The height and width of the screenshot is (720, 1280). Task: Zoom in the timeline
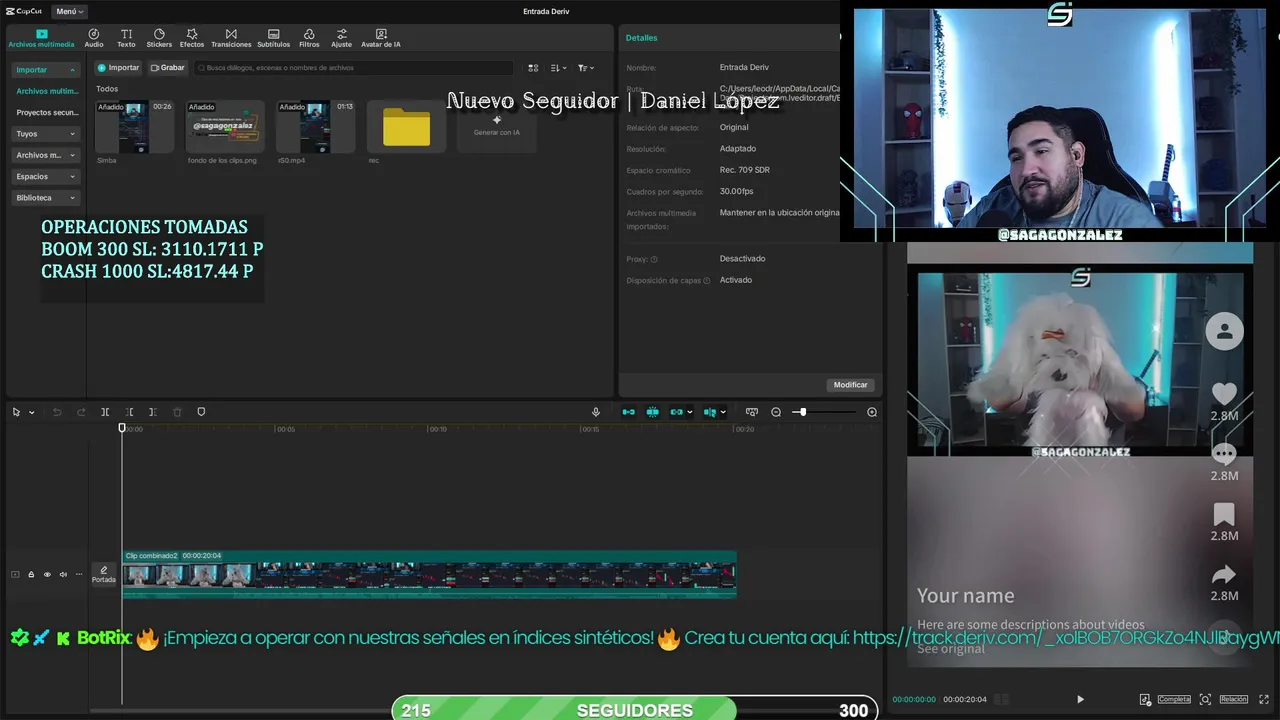[x=872, y=412]
